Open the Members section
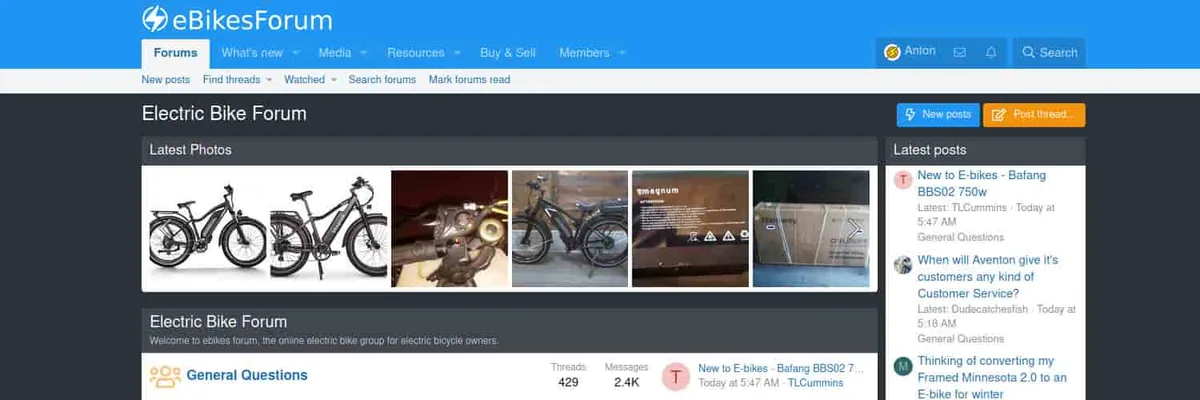The image size is (1200, 400). [584, 53]
